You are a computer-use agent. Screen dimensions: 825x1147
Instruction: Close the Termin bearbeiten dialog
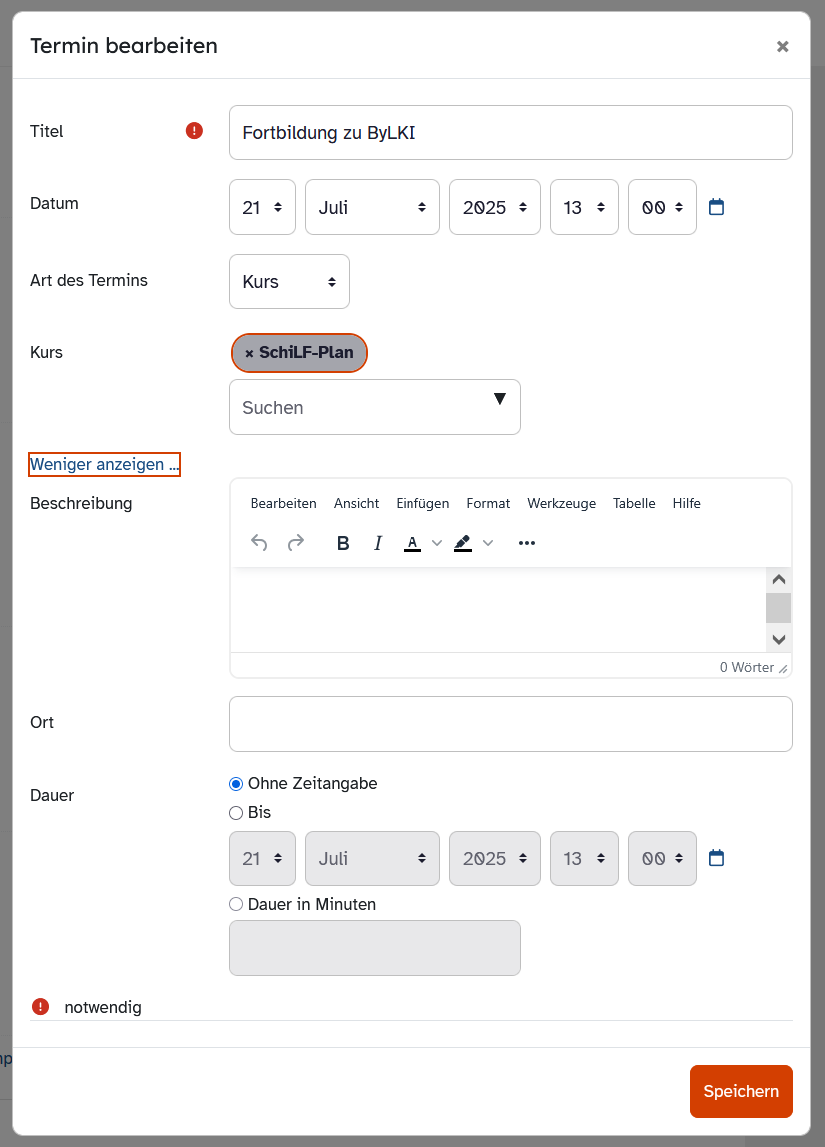782,46
